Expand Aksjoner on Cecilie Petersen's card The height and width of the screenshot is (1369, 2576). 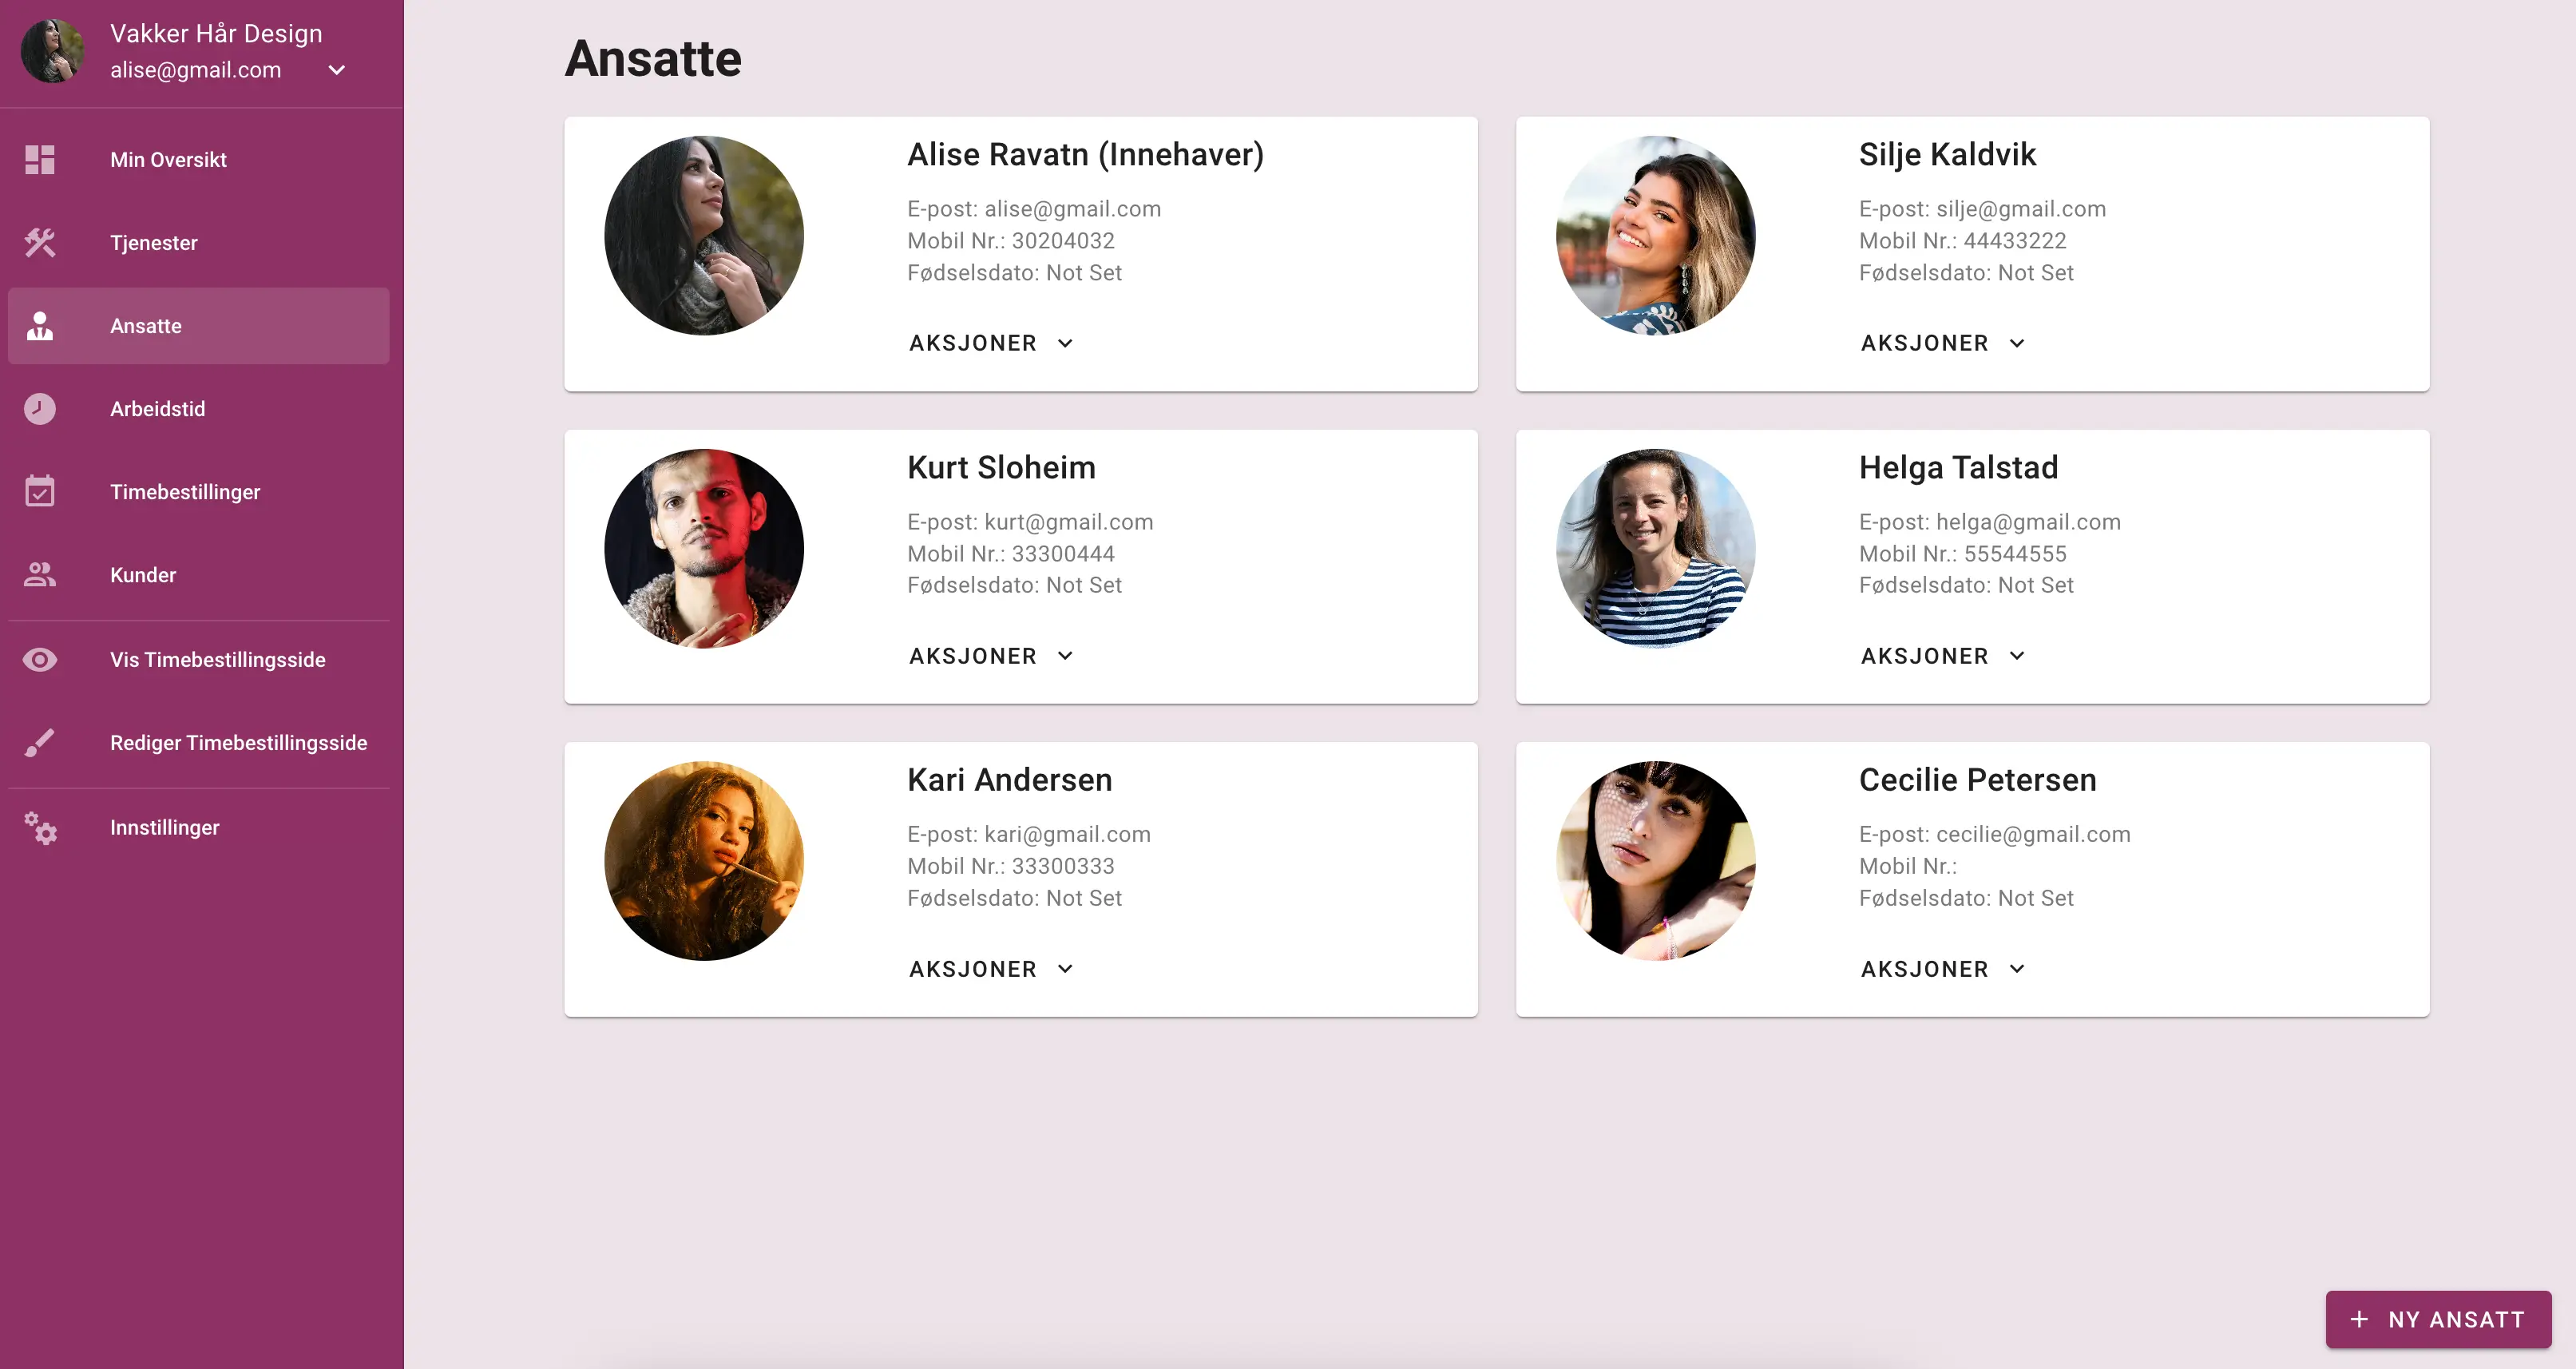coord(1942,969)
